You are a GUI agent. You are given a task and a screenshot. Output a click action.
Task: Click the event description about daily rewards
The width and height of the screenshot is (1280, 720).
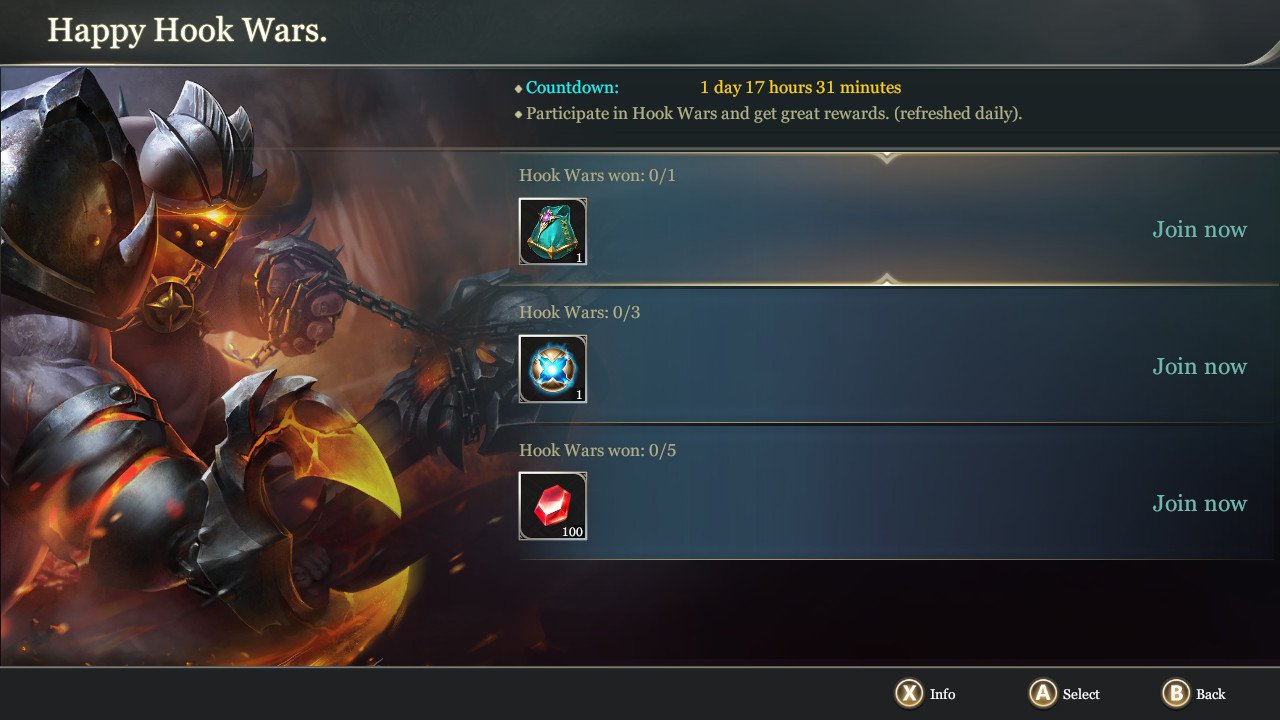pos(774,114)
